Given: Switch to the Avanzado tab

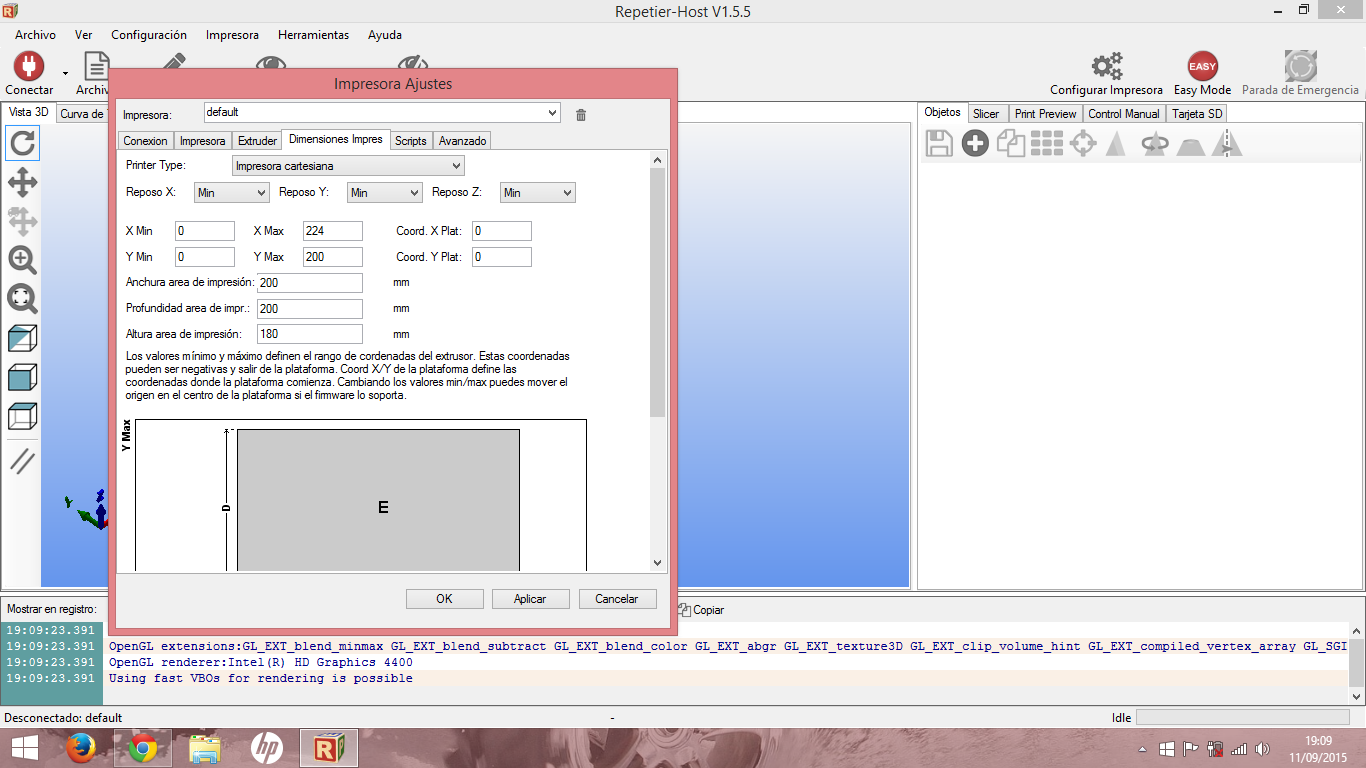Looking at the screenshot, I should [x=462, y=141].
